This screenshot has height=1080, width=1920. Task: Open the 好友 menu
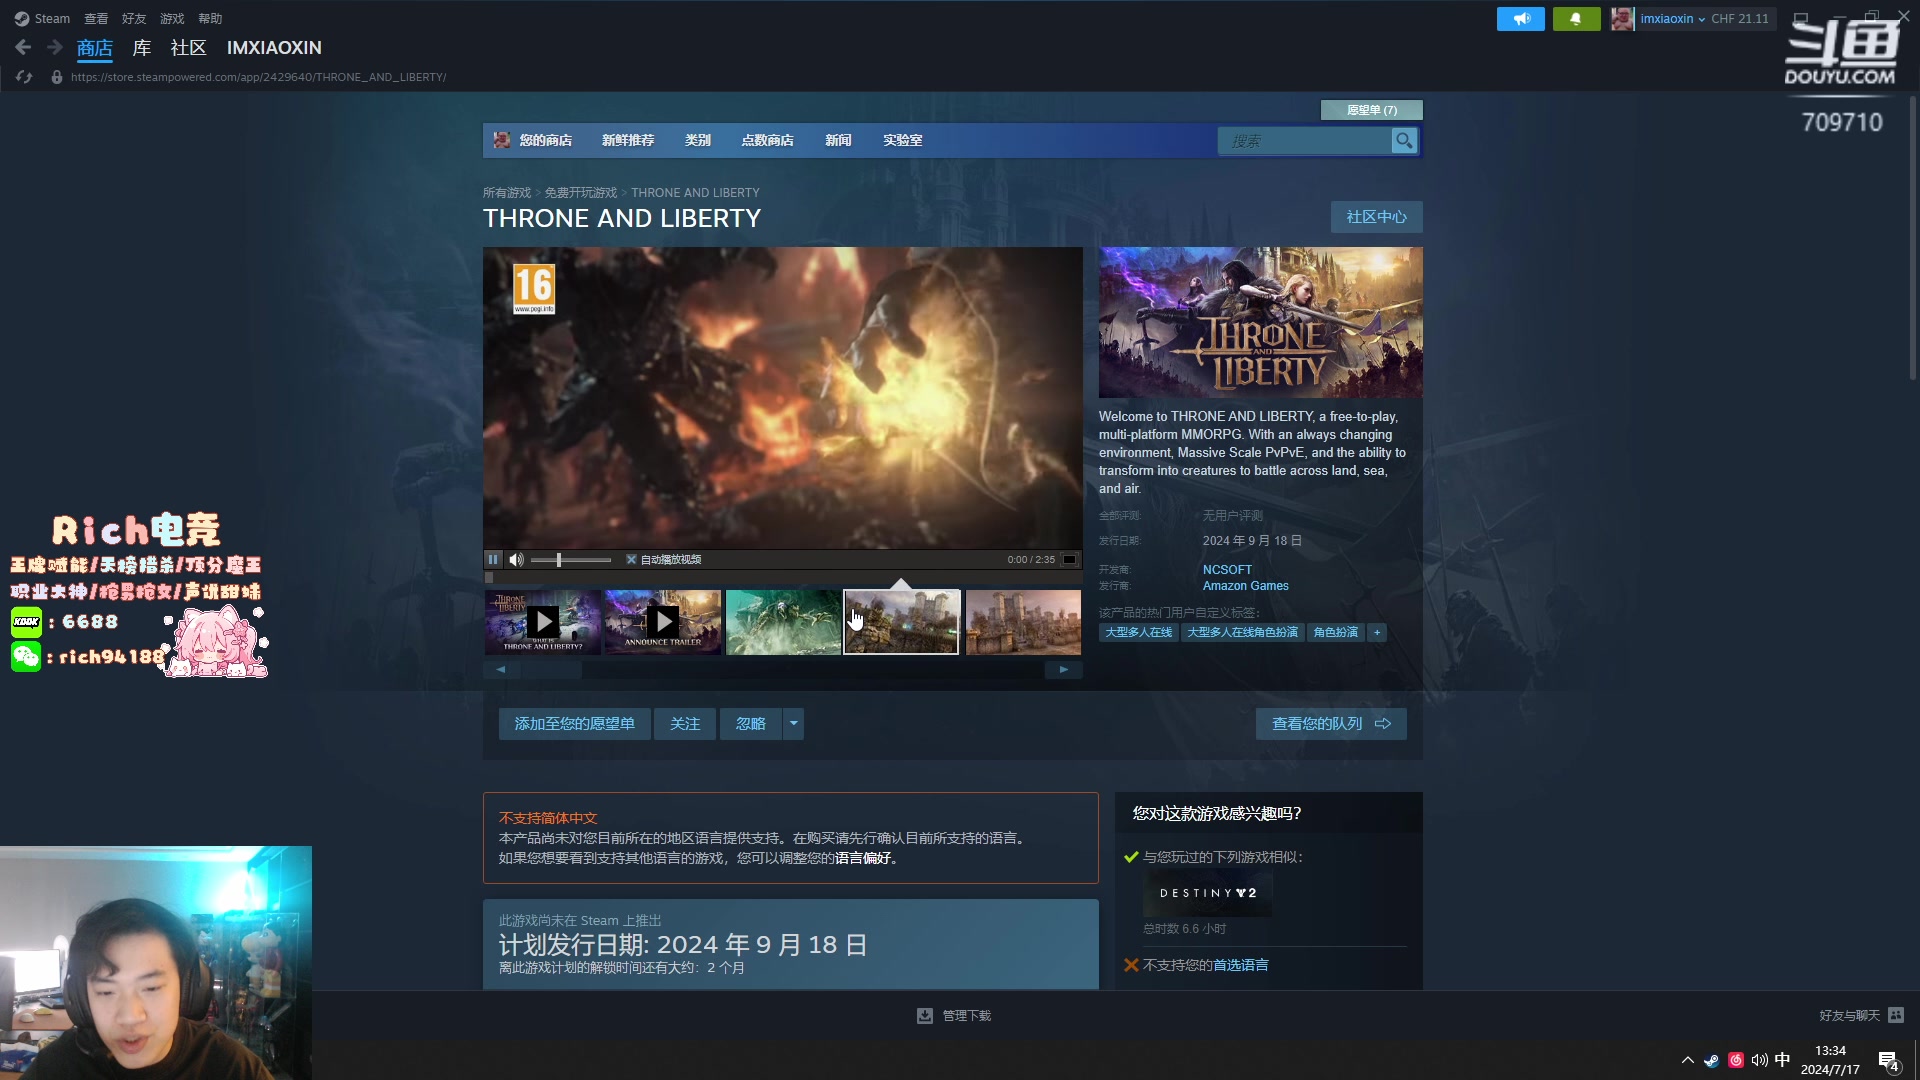coord(134,19)
